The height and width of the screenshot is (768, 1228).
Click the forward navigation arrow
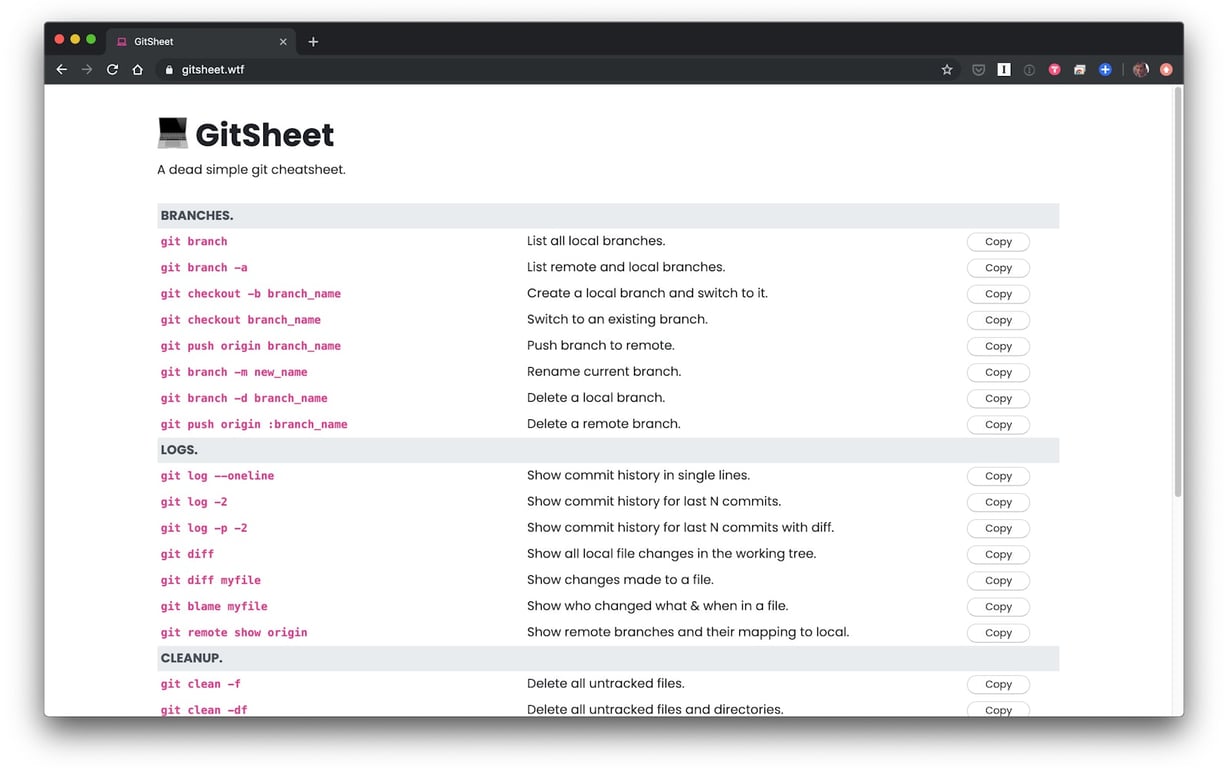click(x=86, y=69)
